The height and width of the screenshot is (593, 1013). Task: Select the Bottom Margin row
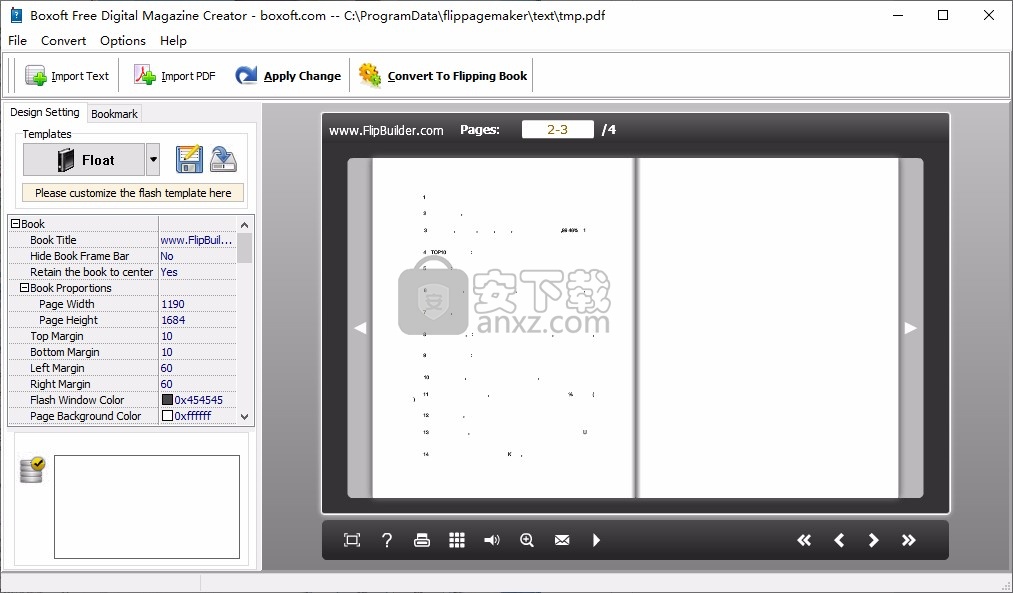pyautogui.click(x=123, y=352)
